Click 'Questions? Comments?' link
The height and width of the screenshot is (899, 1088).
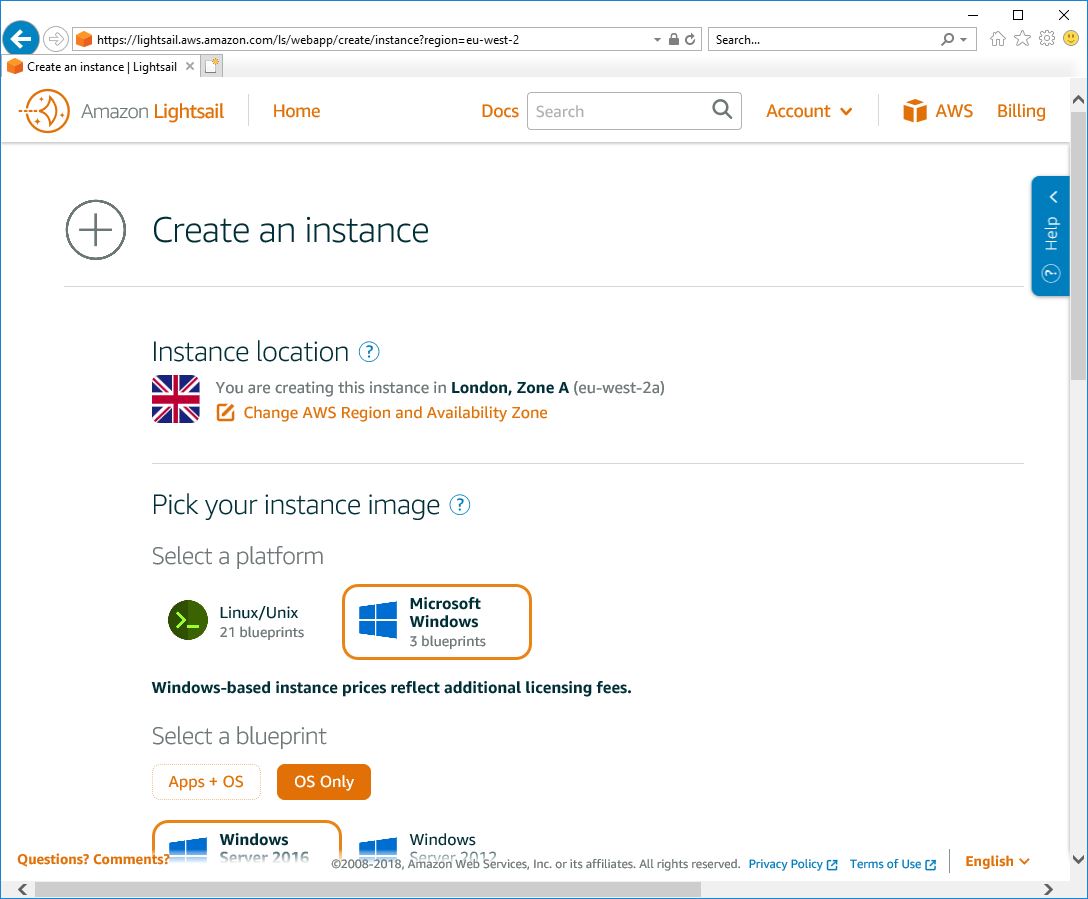tap(94, 859)
